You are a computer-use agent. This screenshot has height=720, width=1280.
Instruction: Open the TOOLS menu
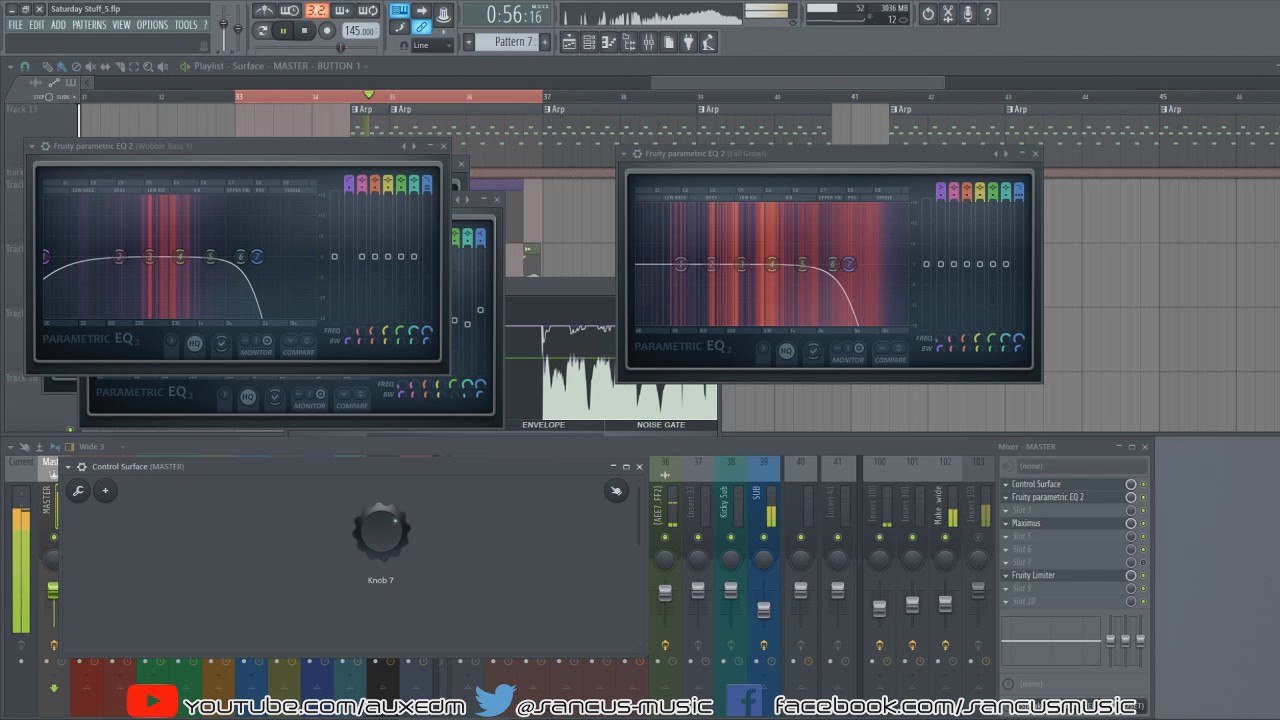tap(186, 25)
